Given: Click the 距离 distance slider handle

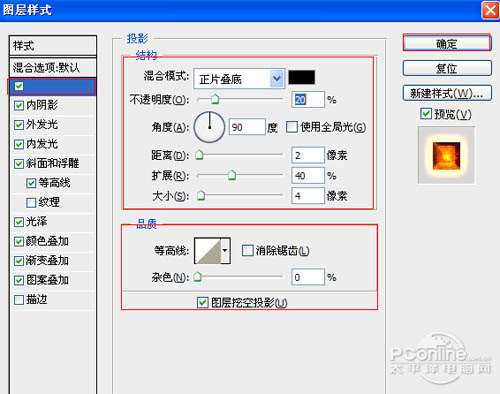Looking at the screenshot, I should [x=199, y=155].
